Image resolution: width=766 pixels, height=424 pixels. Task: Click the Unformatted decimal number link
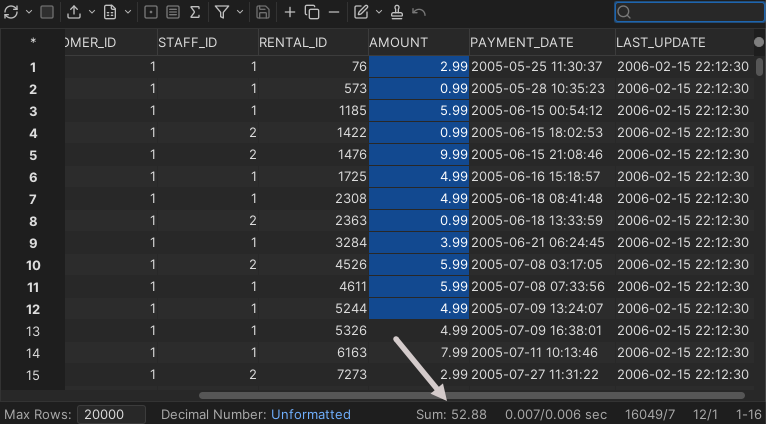pyautogui.click(x=310, y=414)
